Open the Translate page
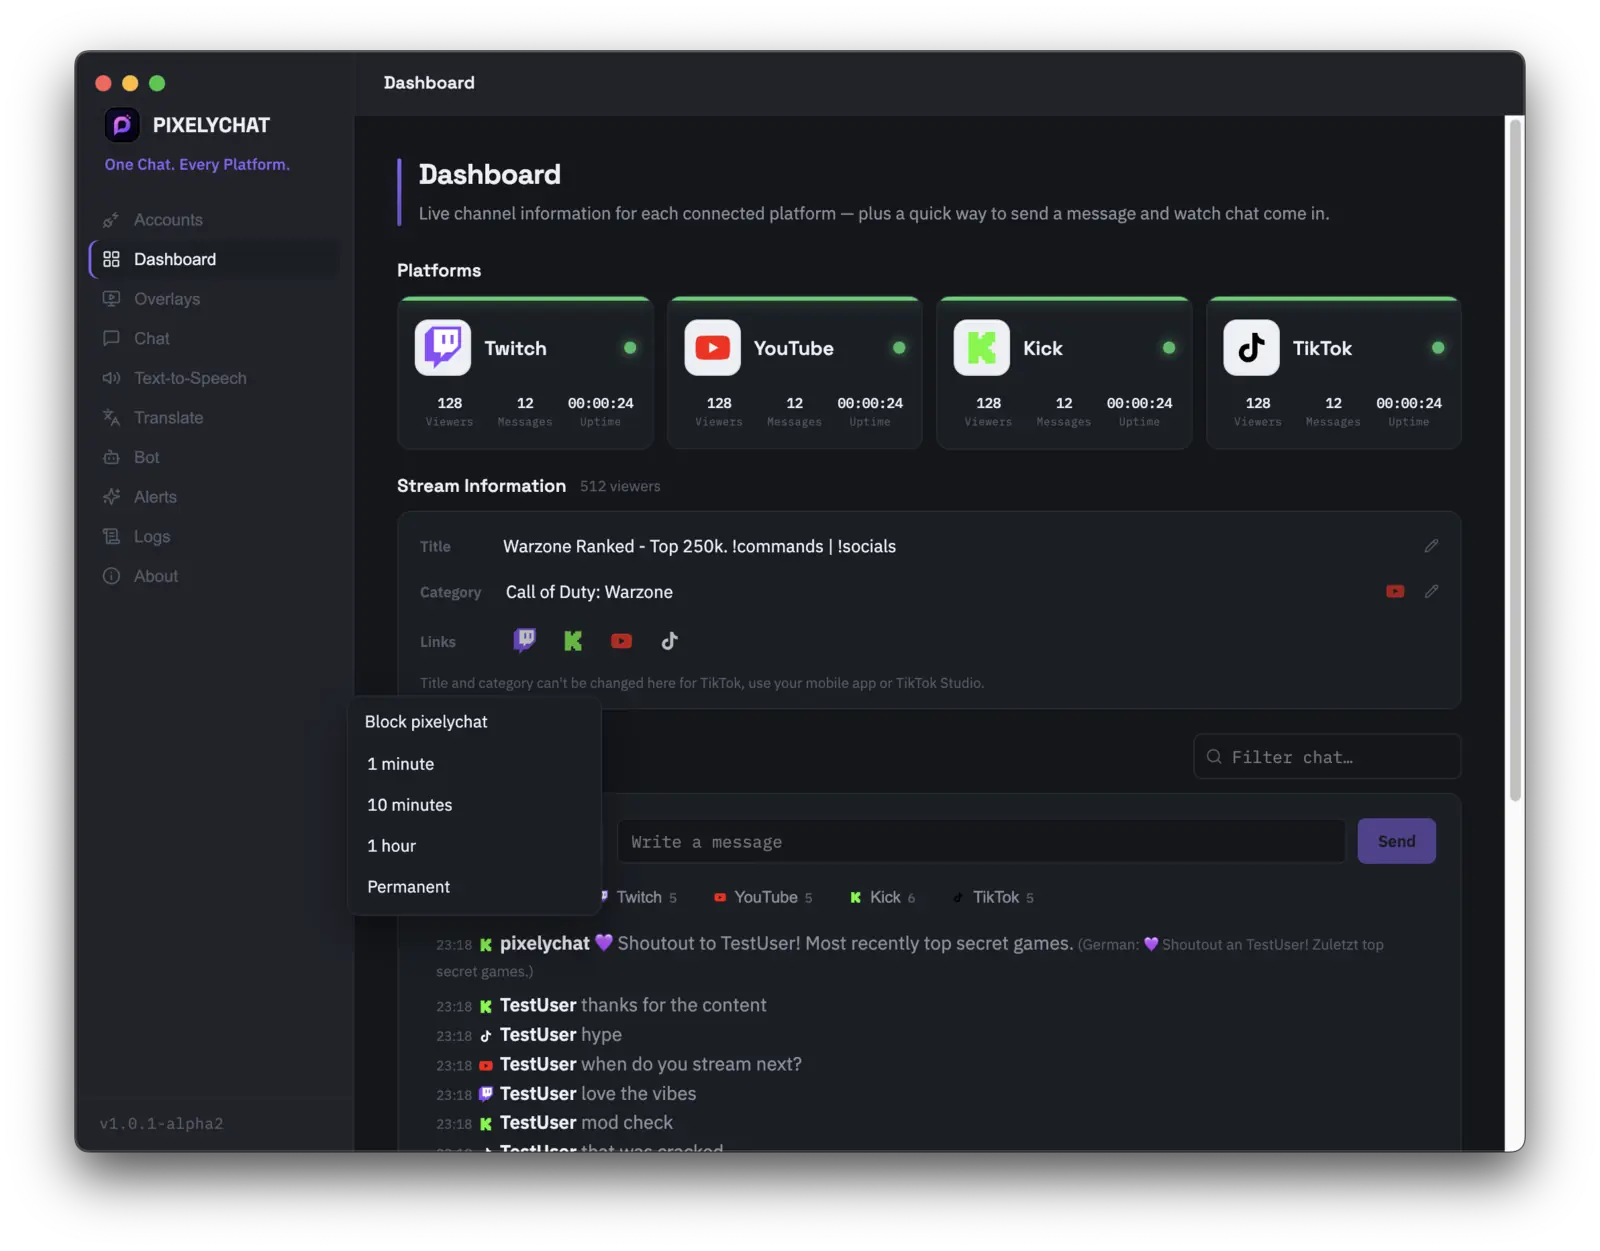Screen dimensions: 1600x1251 click(213, 418)
